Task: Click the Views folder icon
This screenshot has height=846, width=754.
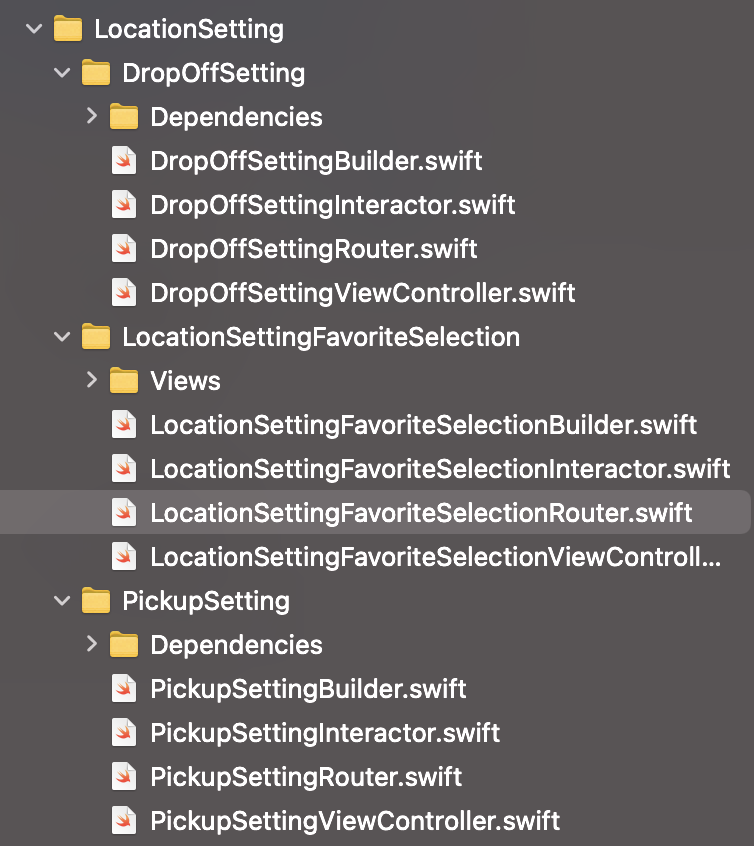Action: coord(124,380)
